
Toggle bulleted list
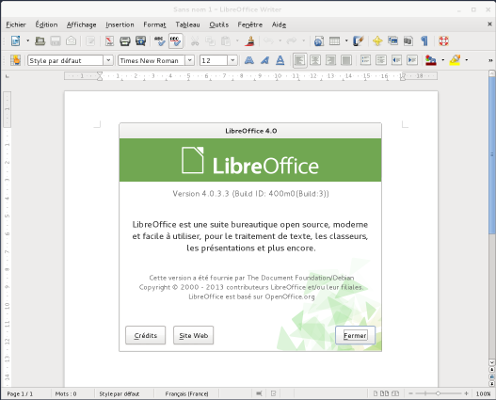[381, 60]
